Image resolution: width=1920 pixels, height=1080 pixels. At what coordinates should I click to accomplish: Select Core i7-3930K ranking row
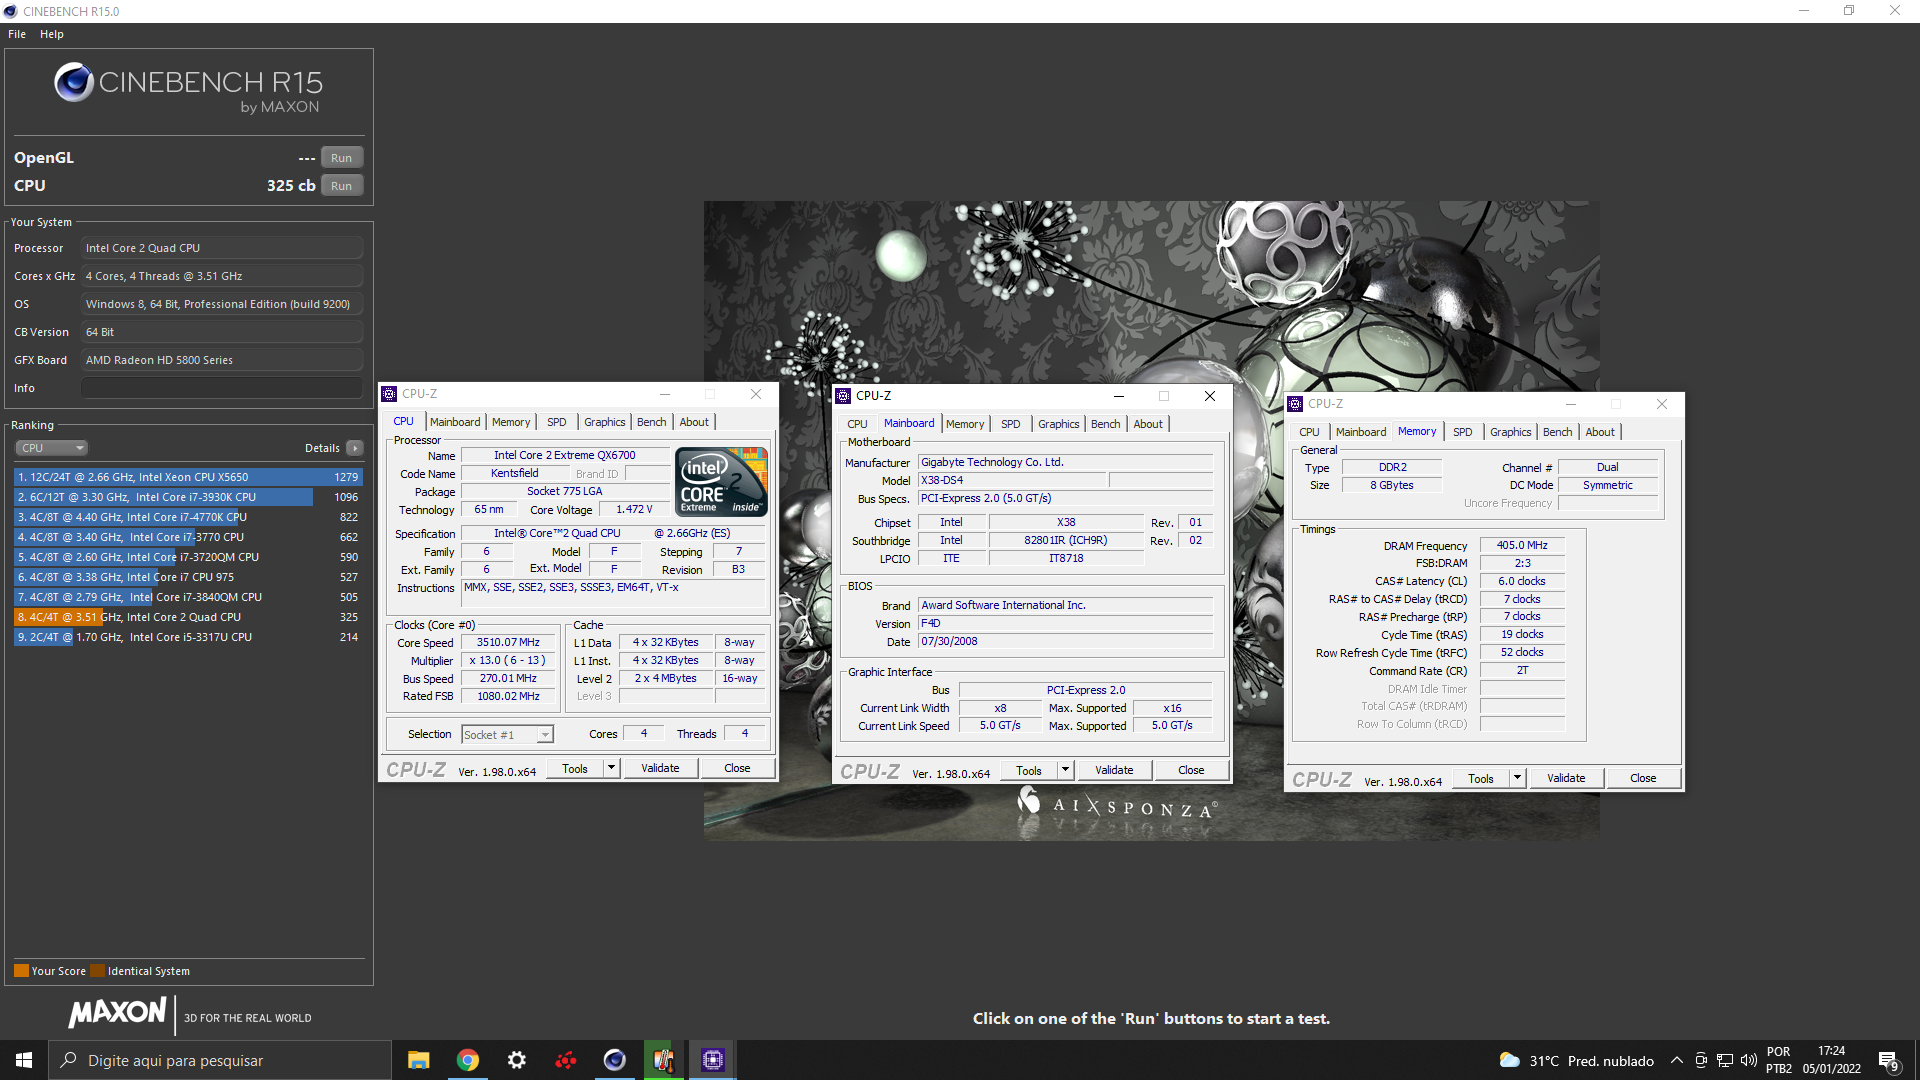tap(188, 497)
